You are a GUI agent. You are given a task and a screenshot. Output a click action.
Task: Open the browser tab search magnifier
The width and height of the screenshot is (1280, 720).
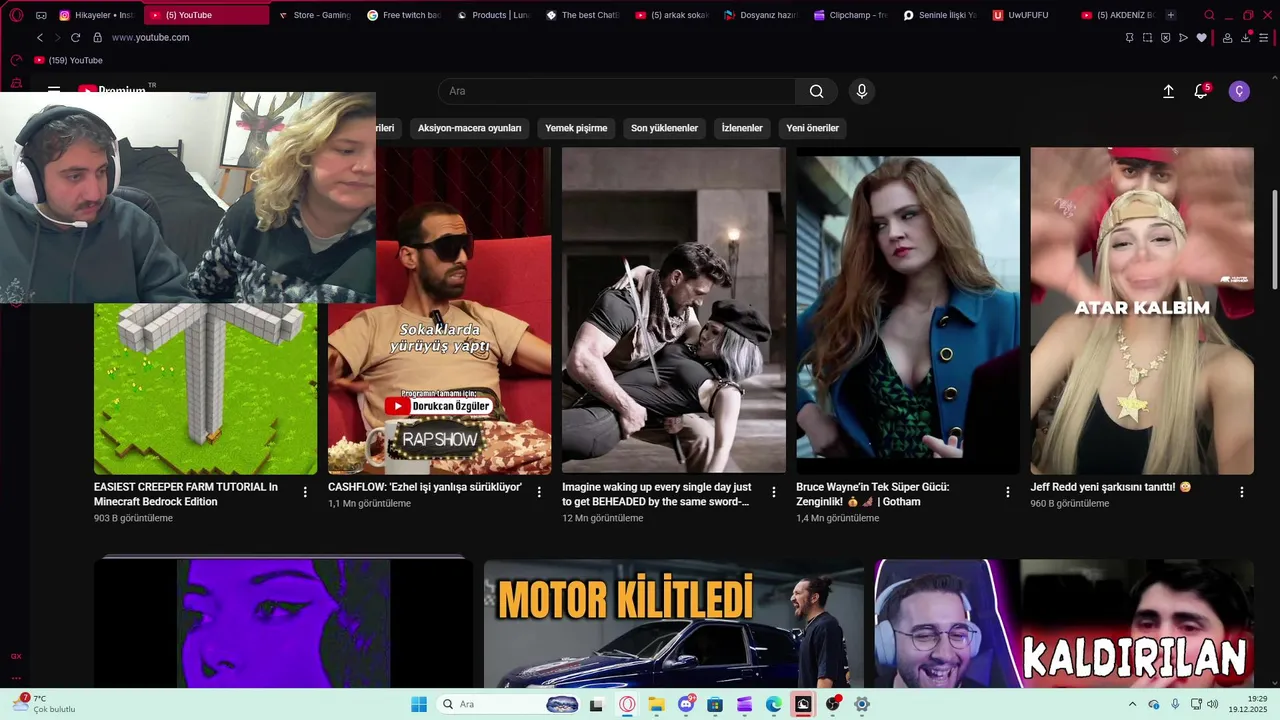point(1209,15)
